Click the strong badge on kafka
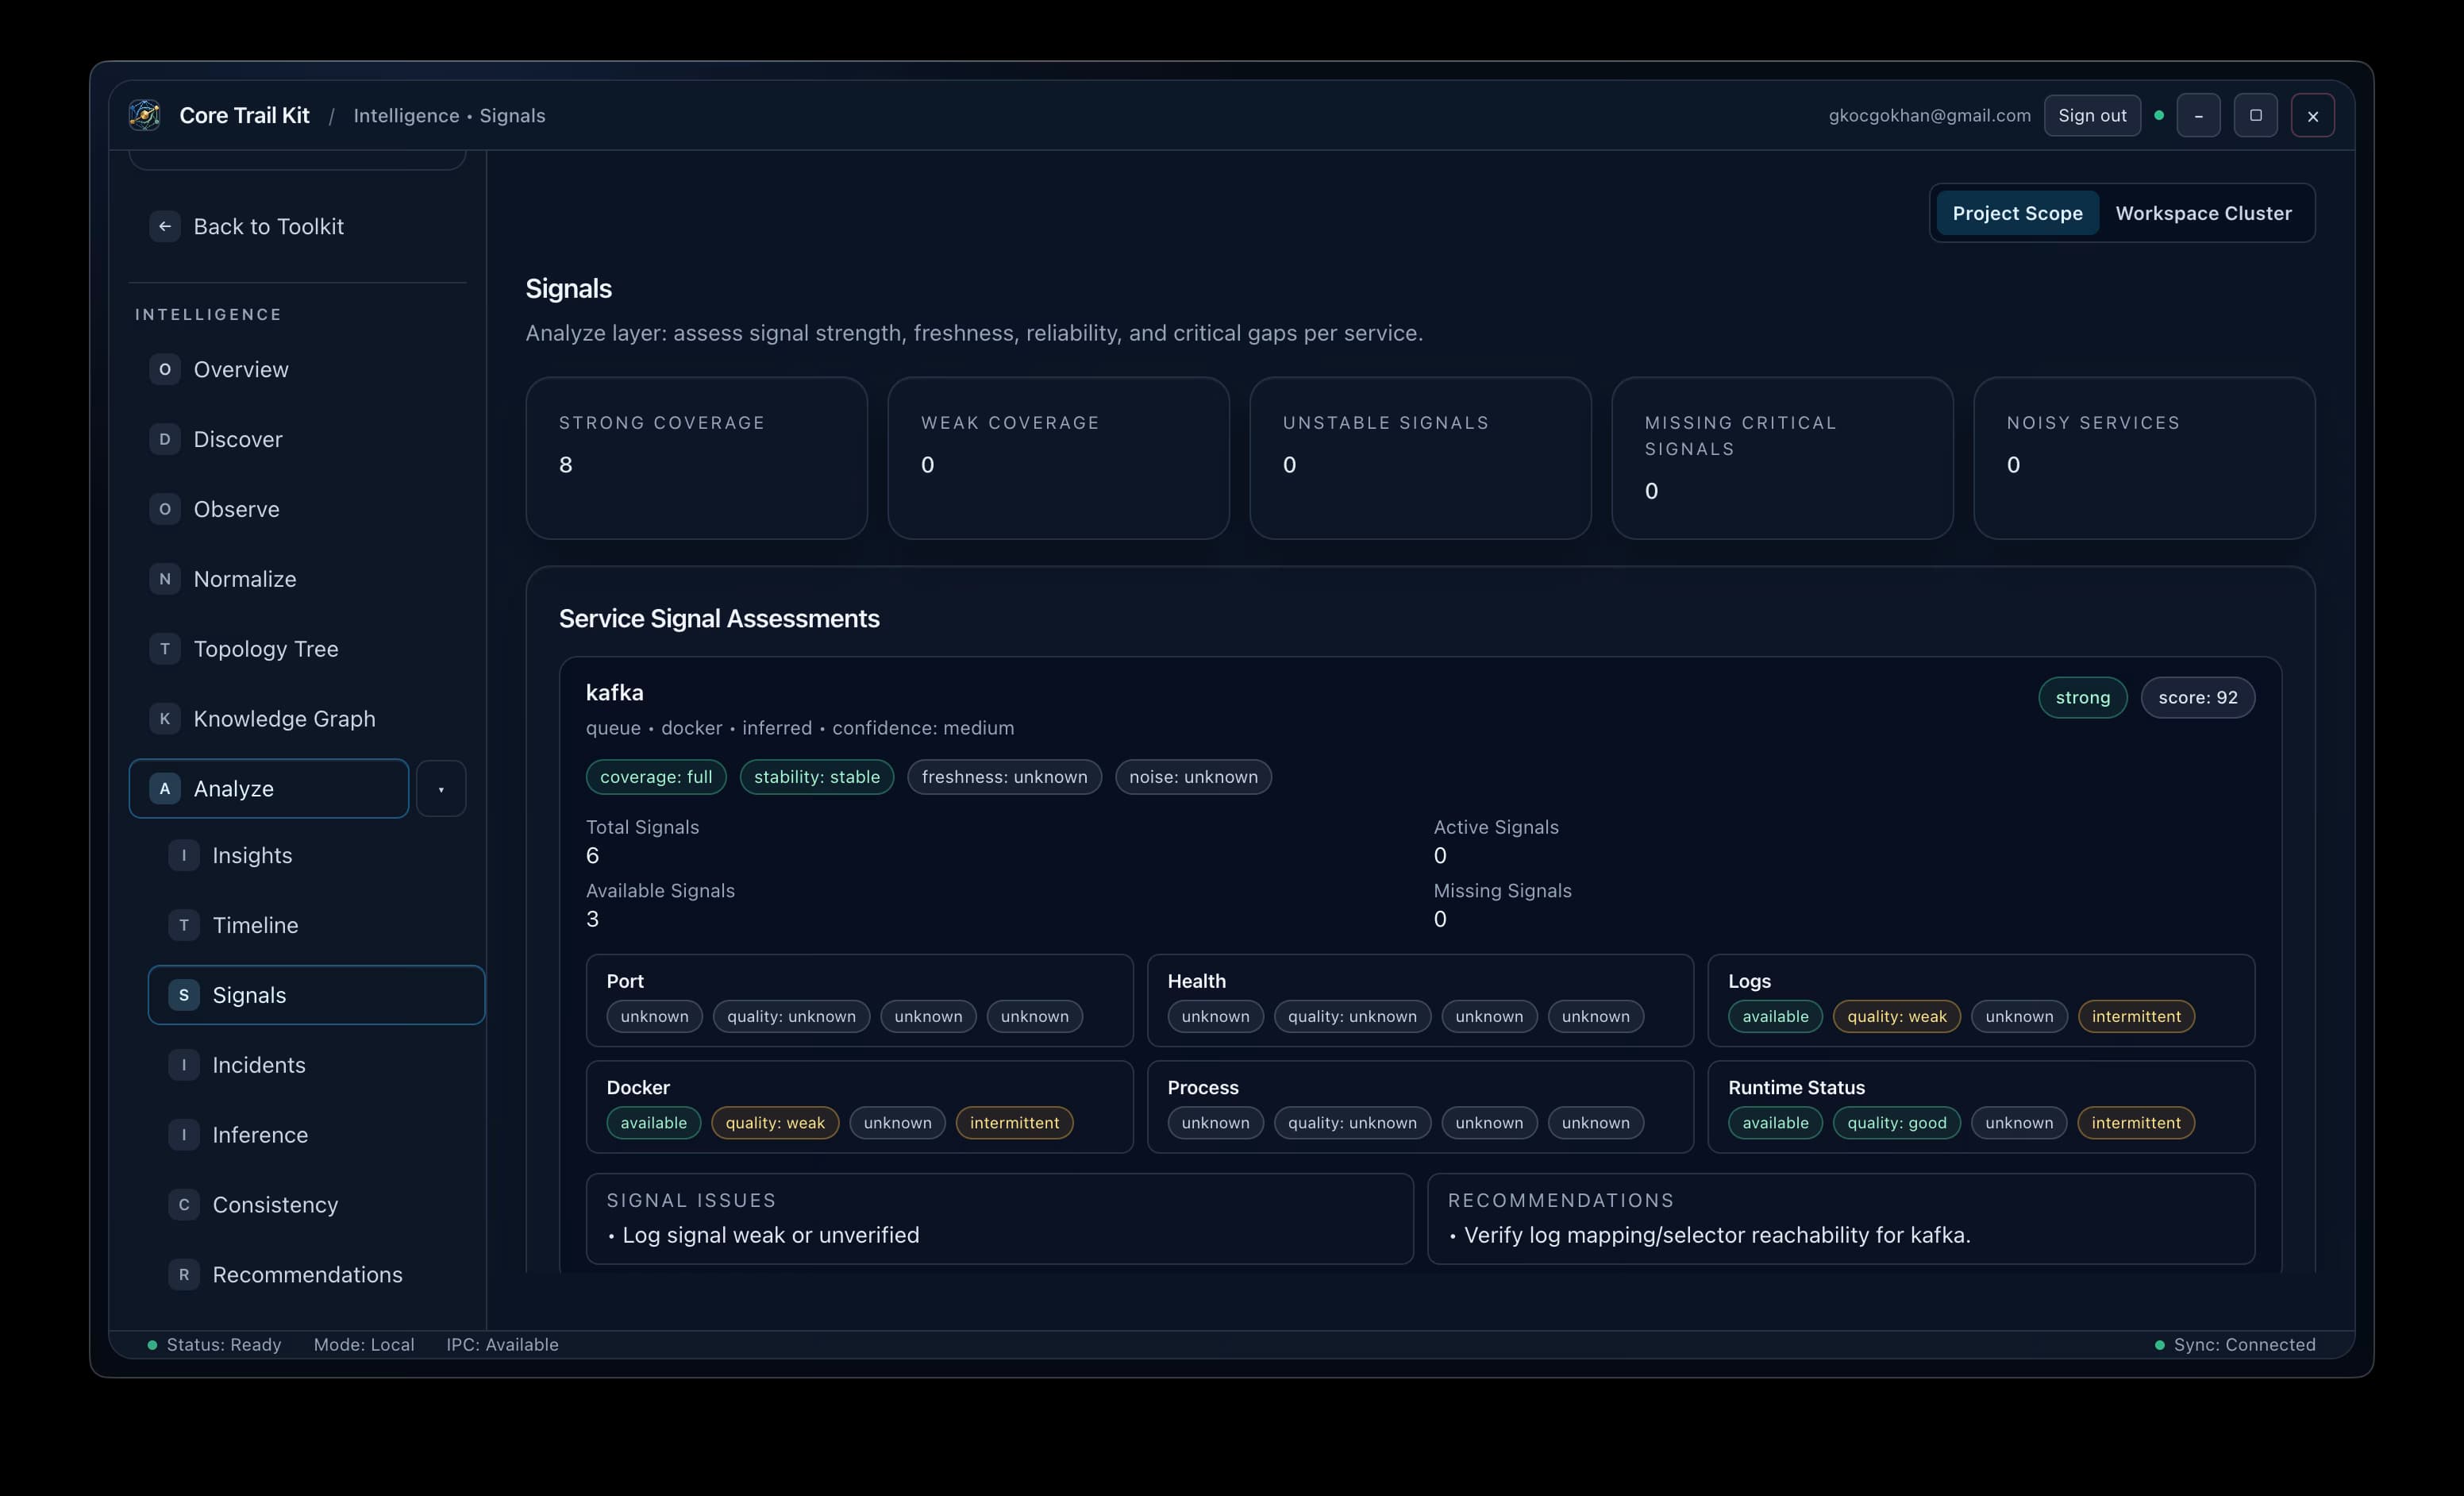This screenshot has width=2464, height=1496. [2083, 697]
